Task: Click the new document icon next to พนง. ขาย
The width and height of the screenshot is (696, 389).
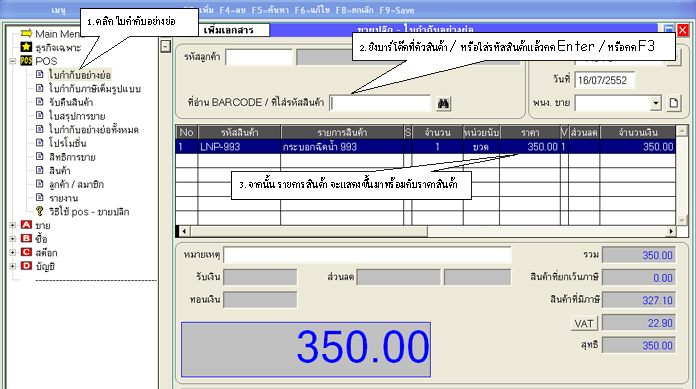Action: pos(673,103)
